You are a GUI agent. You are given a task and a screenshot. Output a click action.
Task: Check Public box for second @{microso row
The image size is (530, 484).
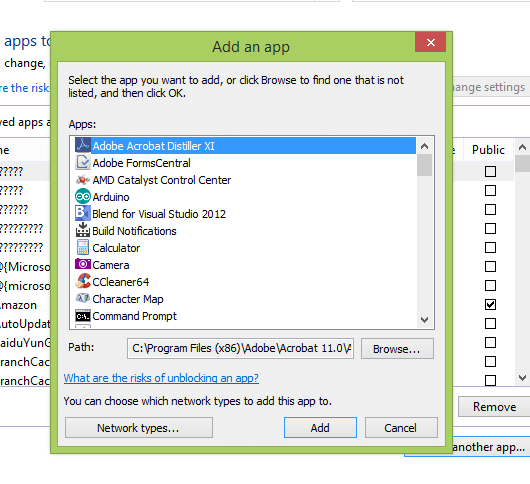coord(490,285)
